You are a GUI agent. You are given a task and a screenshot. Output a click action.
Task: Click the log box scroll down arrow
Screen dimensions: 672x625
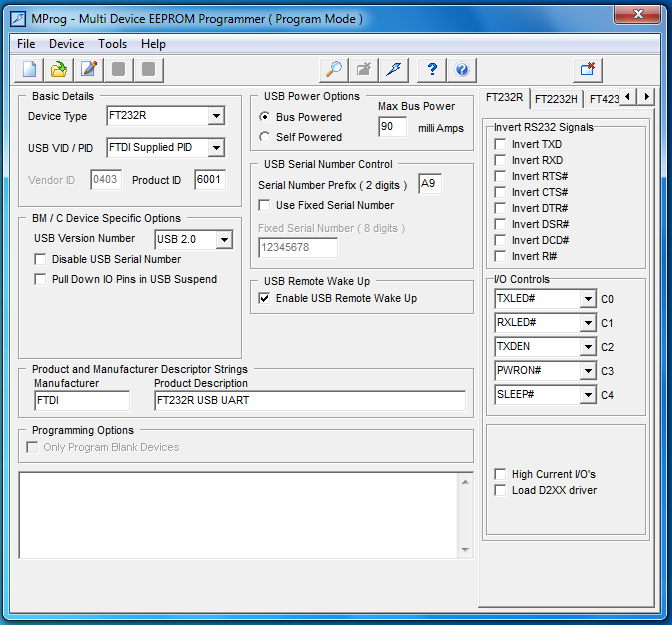(465, 550)
